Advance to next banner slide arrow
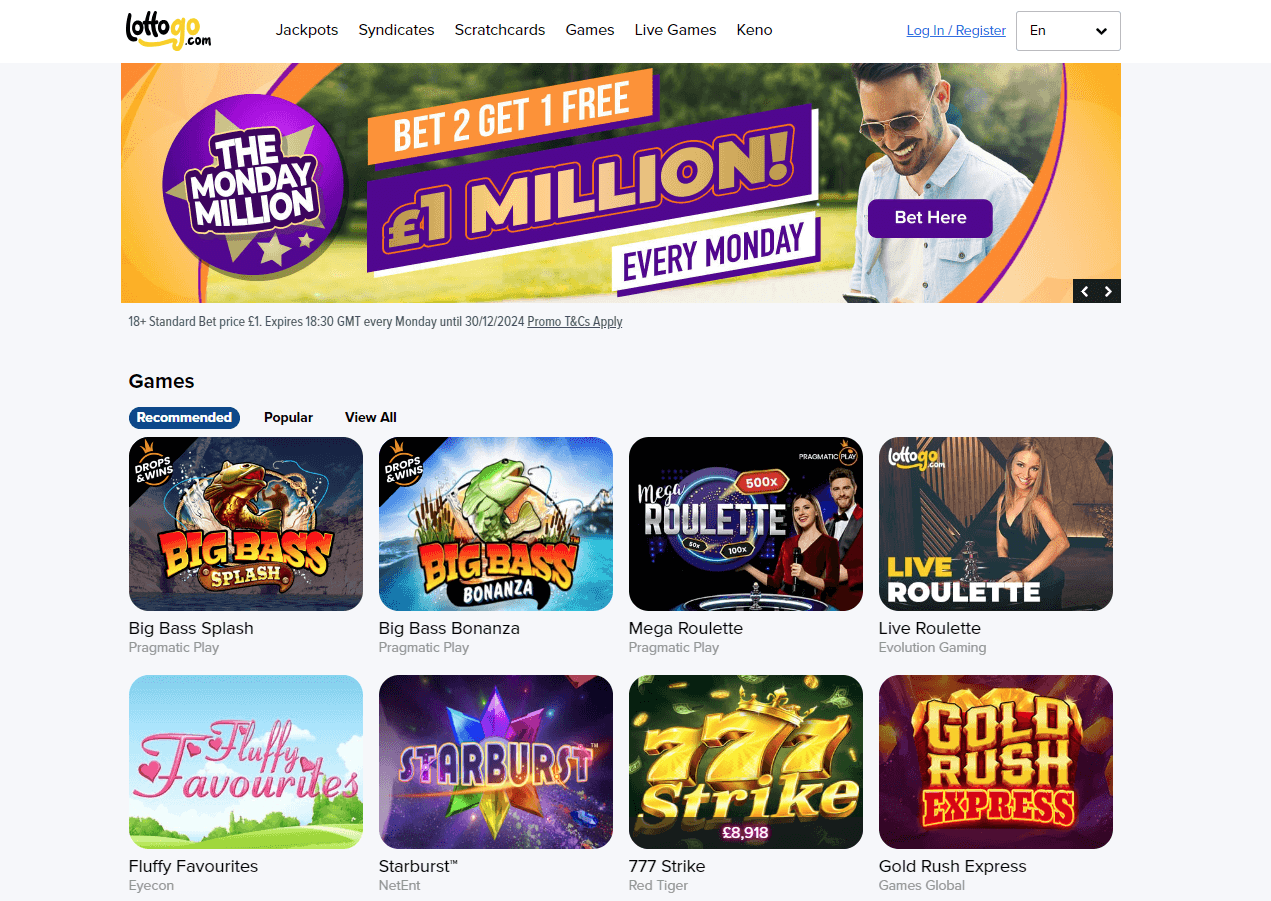The width and height of the screenshot is (1271, 901). [x=1109, y=291]
